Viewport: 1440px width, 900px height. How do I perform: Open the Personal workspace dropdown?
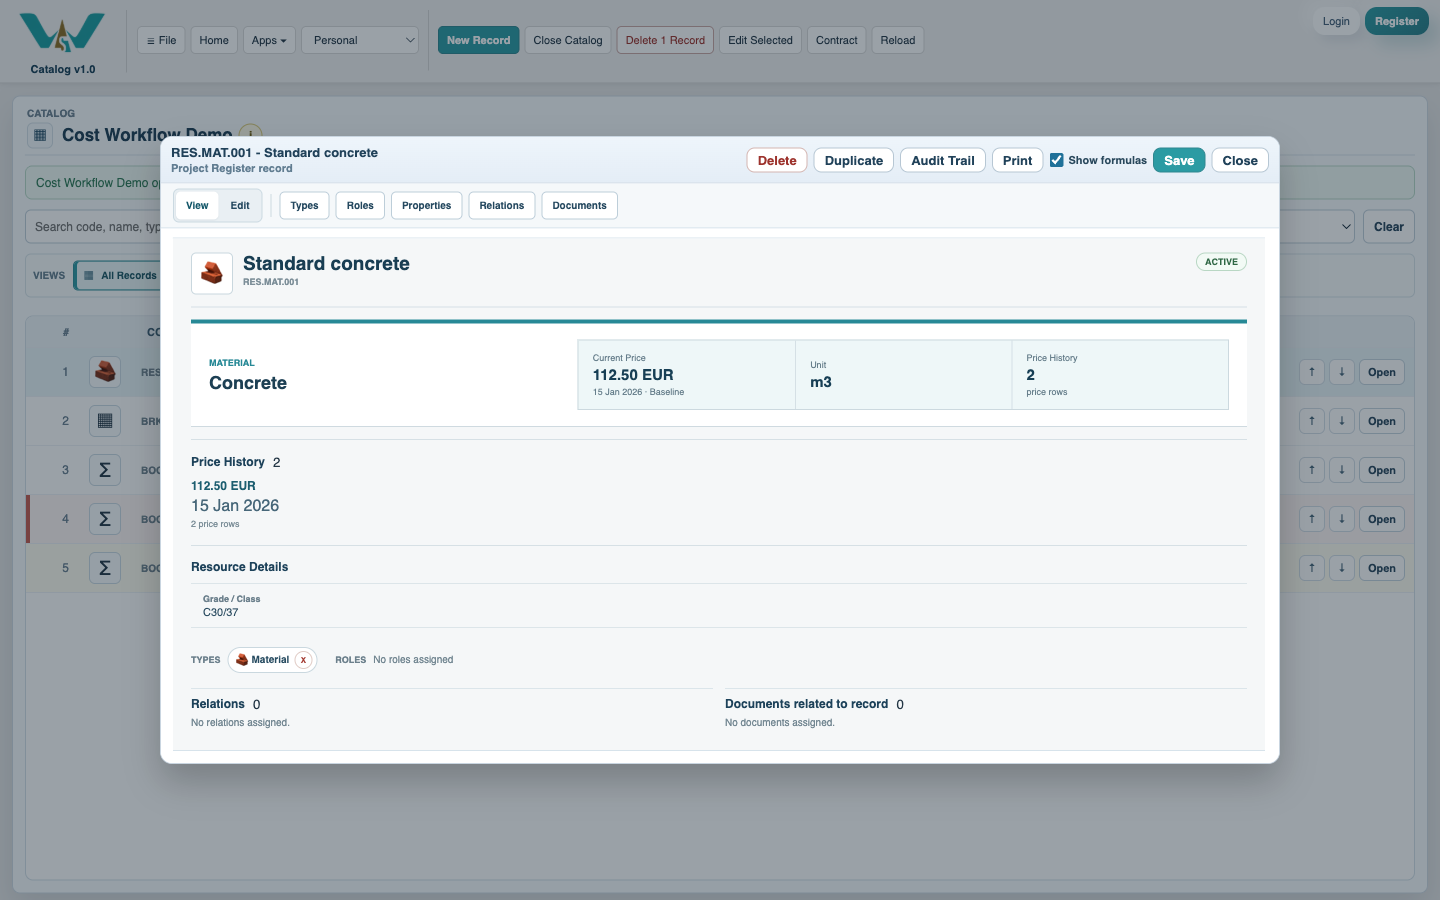tap(360, 40)
